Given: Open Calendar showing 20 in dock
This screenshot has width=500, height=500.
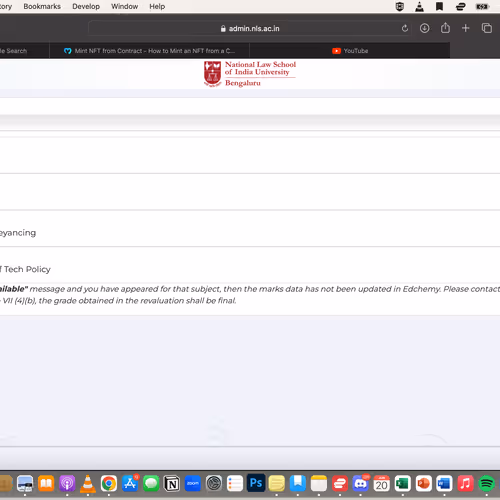Looking at the screenshot, I should point(382,483).
